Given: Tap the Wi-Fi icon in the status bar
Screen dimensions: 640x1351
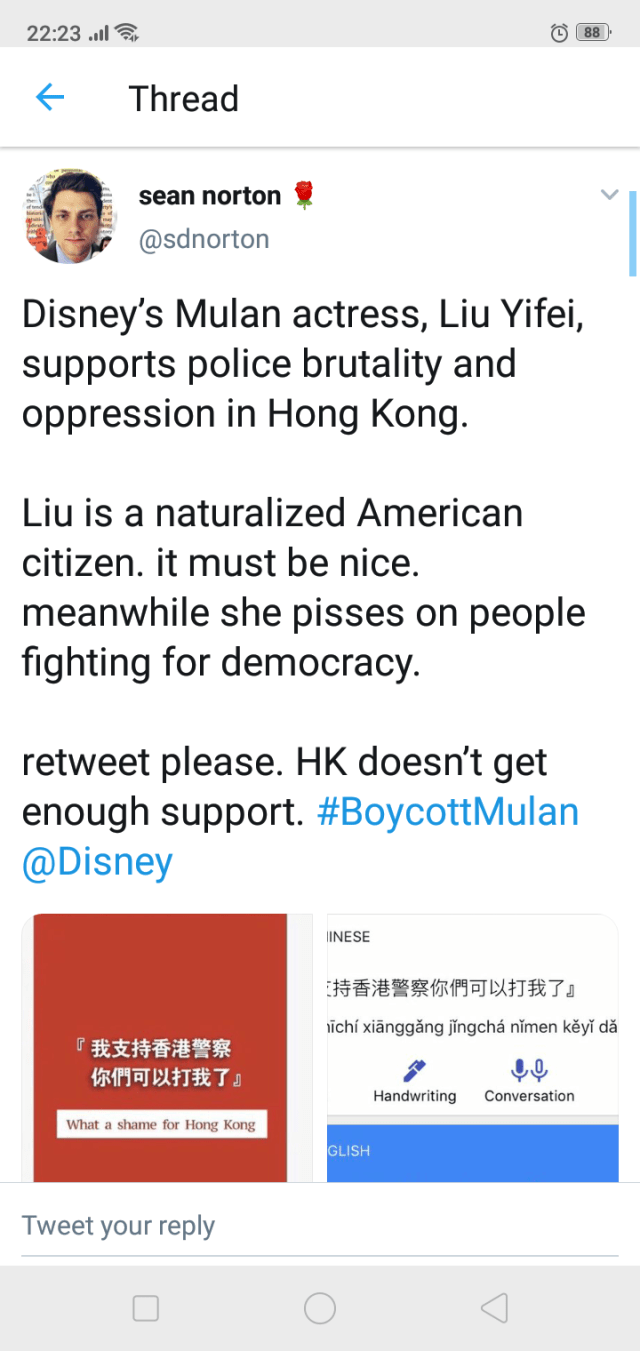Looking at the screenshot, I should click(x=127, y=32).
